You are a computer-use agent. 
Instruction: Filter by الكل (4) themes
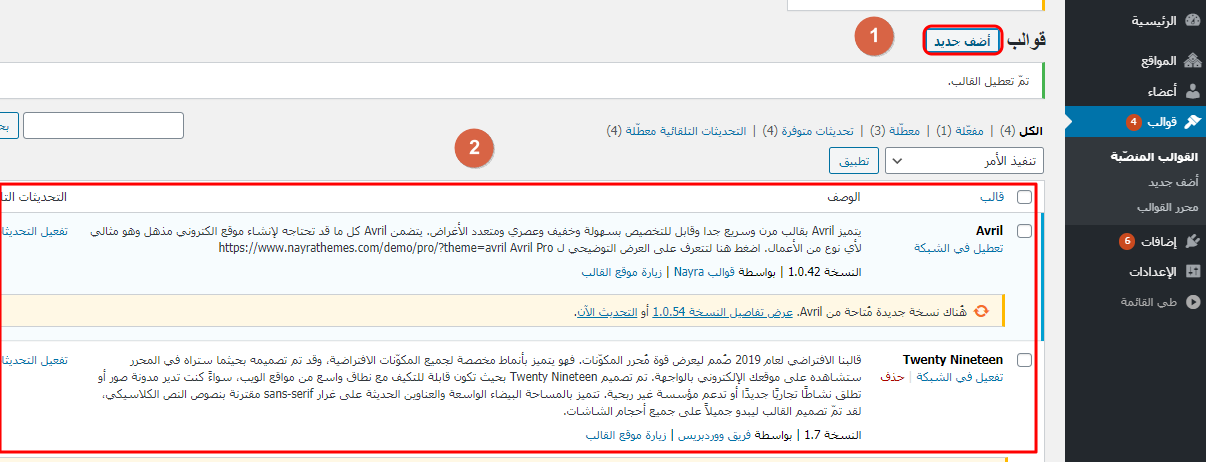click(x=1021, y=131)
